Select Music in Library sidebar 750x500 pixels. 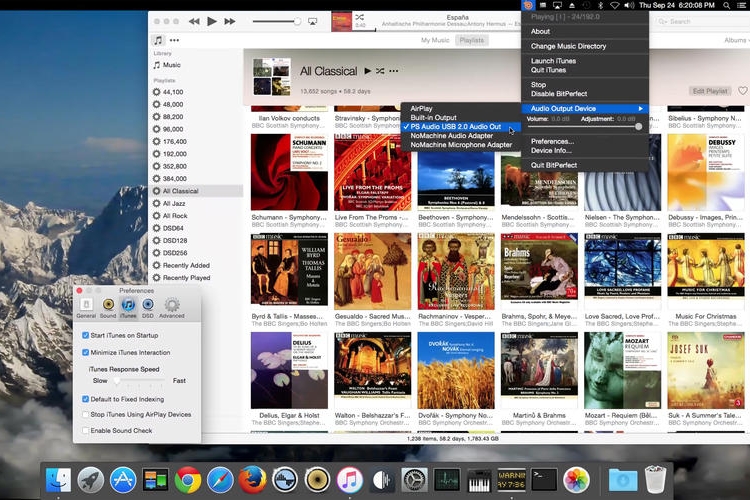195,65
